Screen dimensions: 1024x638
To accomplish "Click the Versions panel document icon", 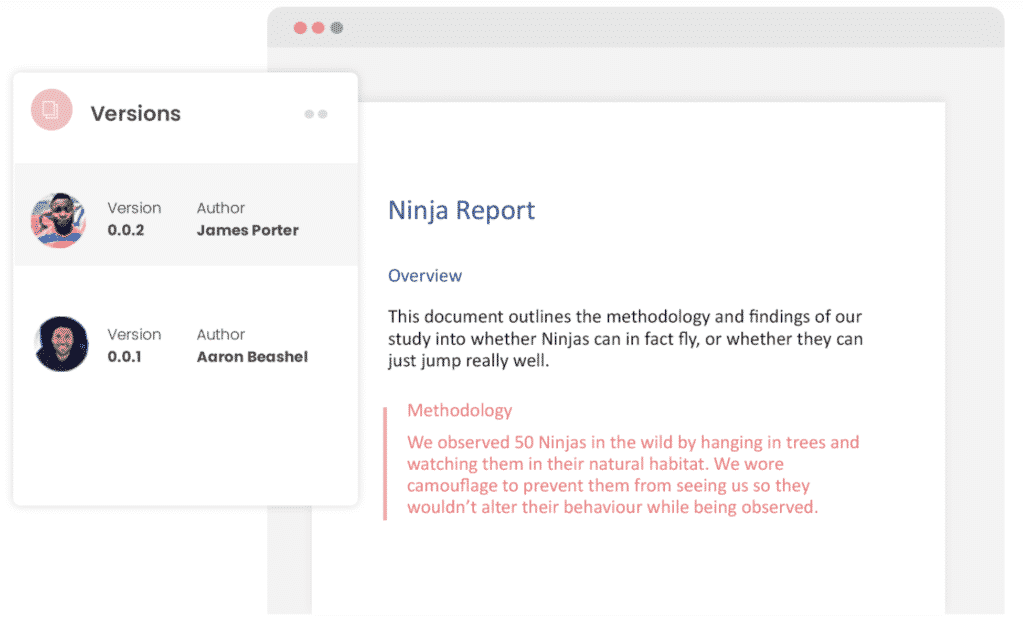I will point(51,110).
